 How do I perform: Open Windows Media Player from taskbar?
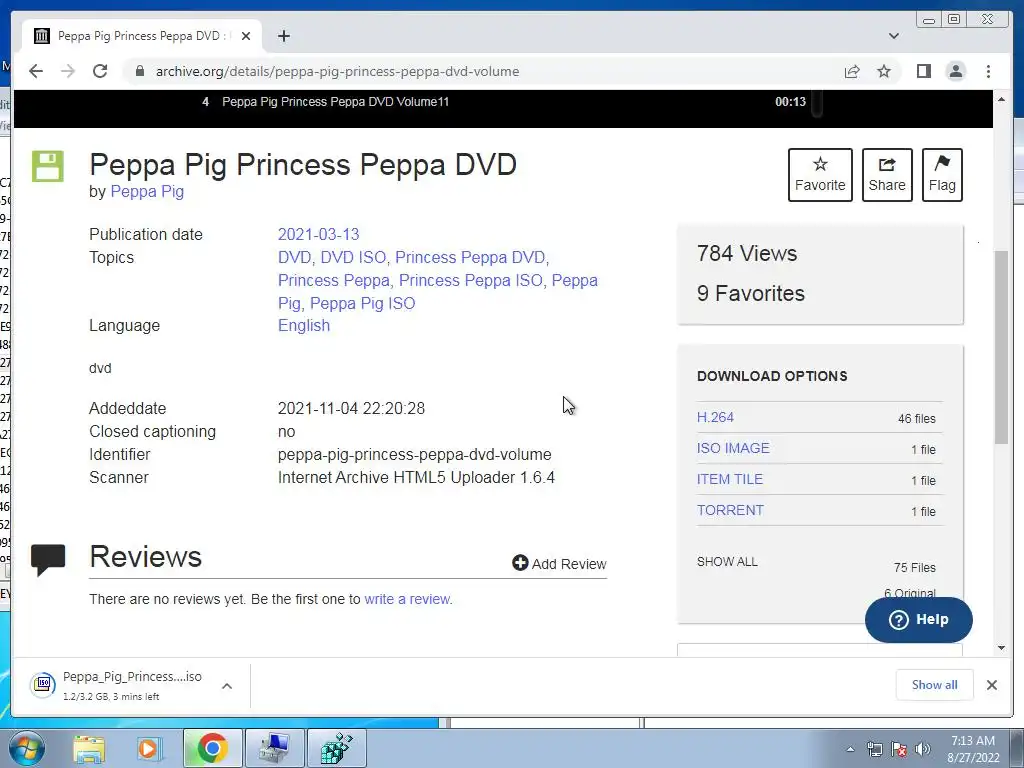coord(148,748)
